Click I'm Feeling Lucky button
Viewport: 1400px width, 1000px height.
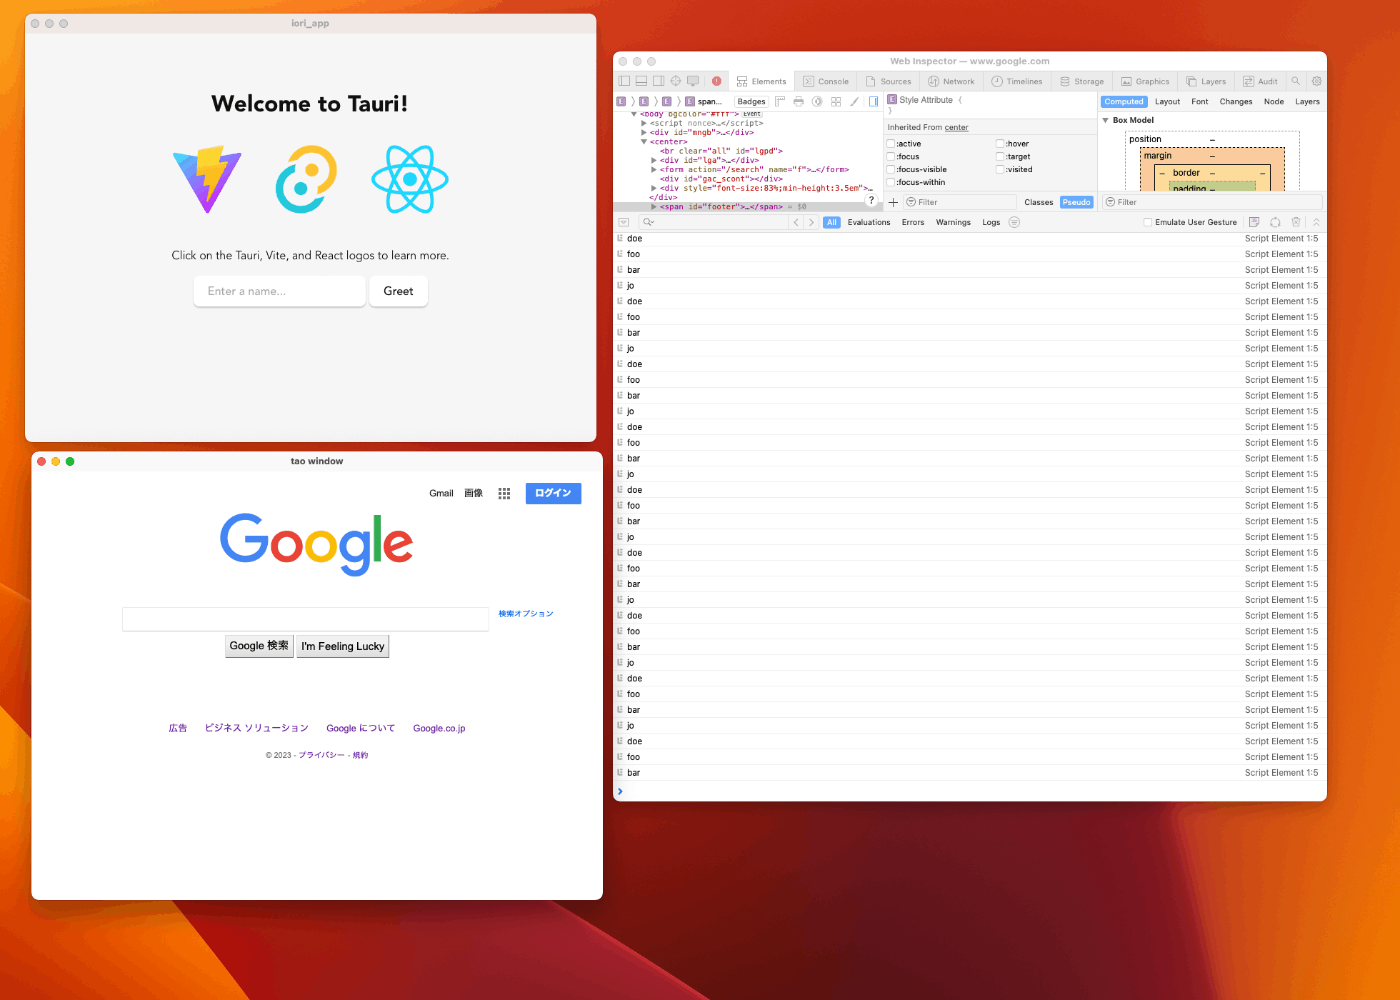pos(343,646)
